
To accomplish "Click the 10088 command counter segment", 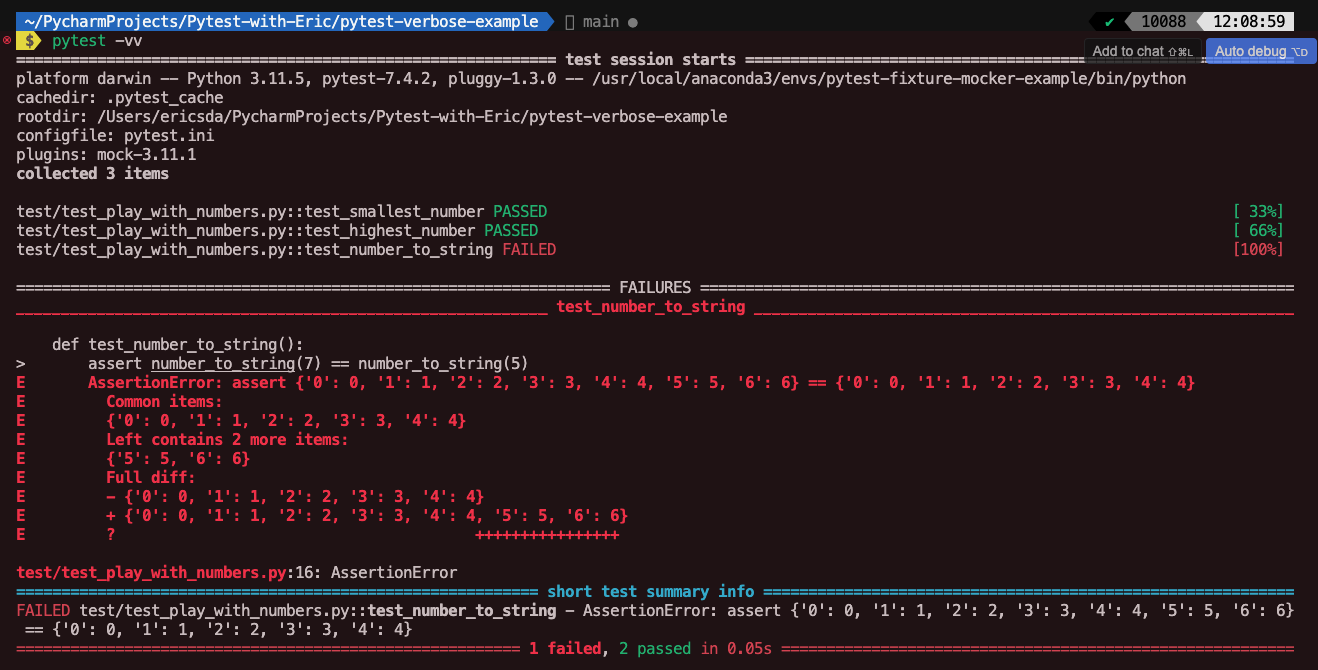I will [1163, 21].
